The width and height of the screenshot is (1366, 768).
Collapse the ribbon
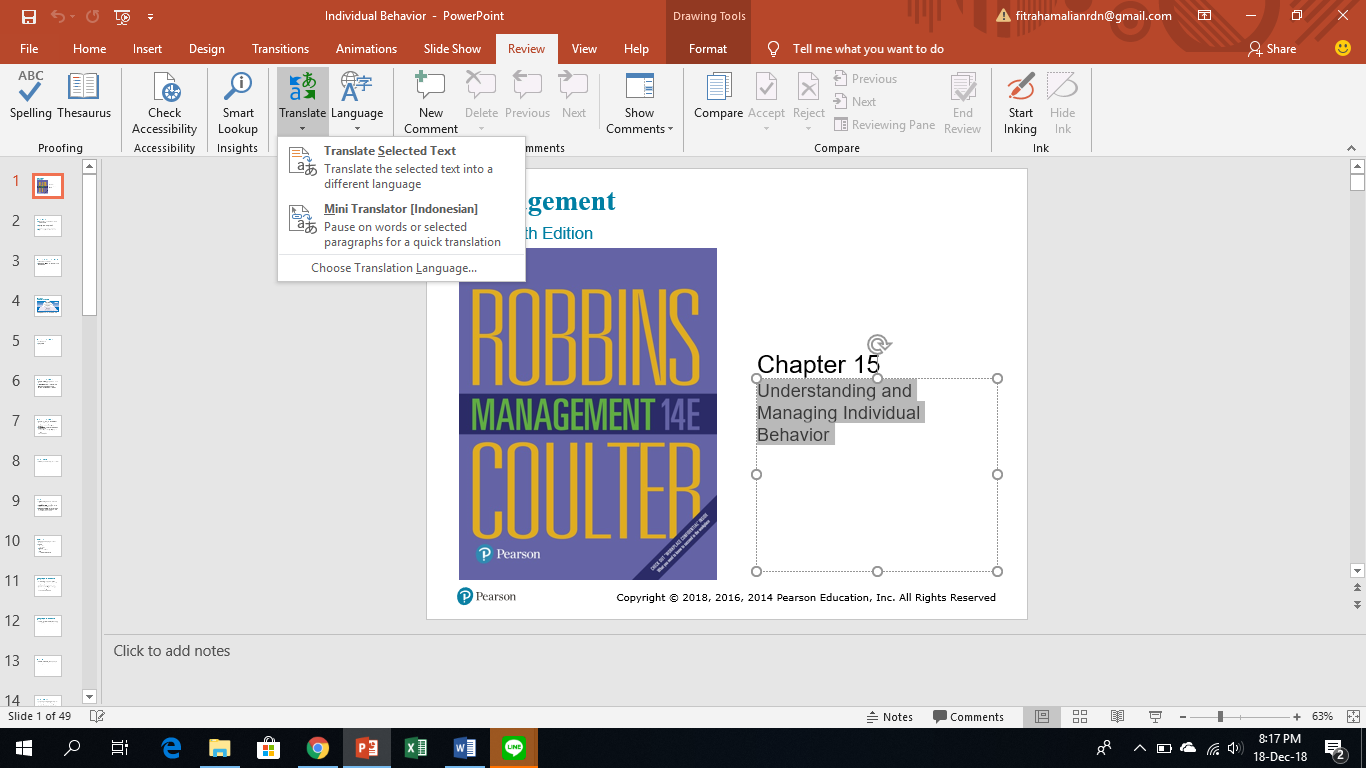[x=1351, y=147]
